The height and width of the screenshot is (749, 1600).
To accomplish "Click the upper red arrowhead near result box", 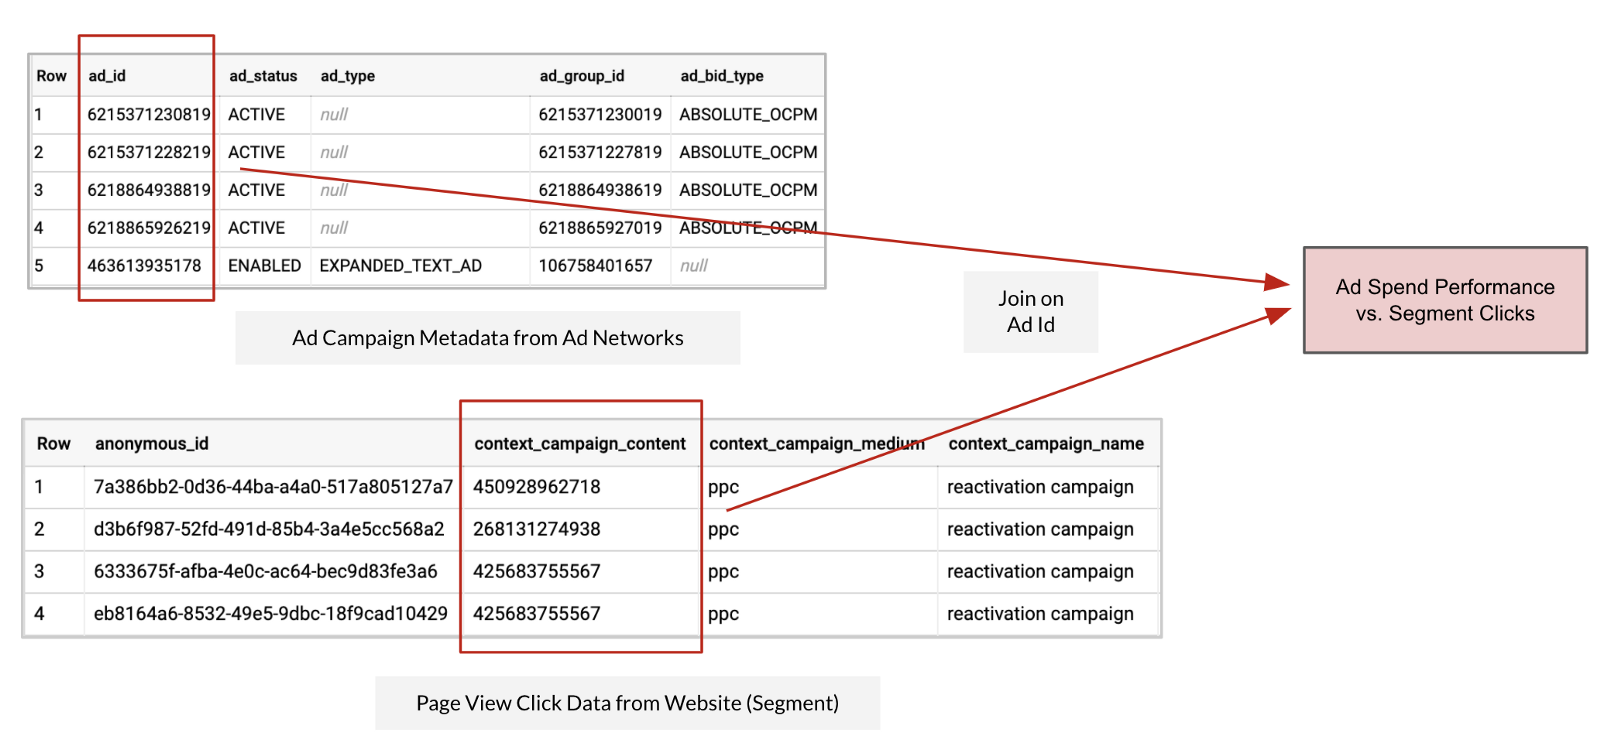I will 1277,283.
